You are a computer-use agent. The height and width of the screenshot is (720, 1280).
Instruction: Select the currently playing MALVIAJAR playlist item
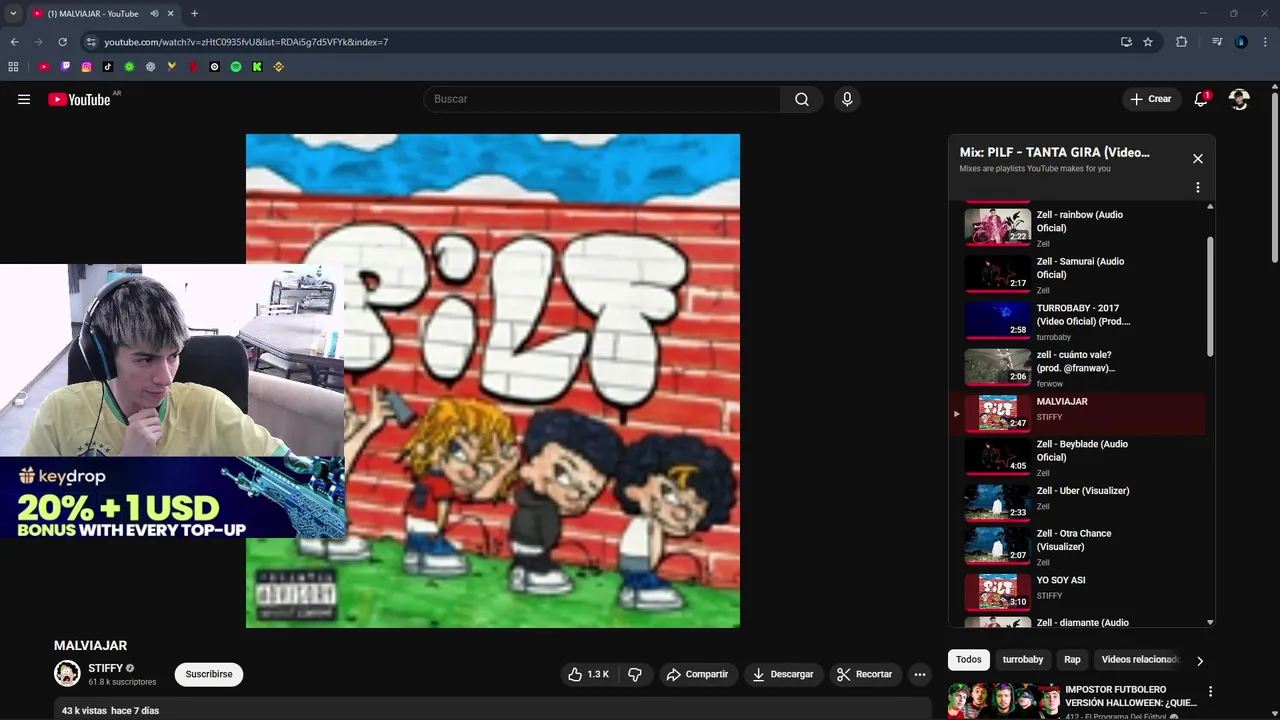pyautogui.click(x=1078, y=413)
